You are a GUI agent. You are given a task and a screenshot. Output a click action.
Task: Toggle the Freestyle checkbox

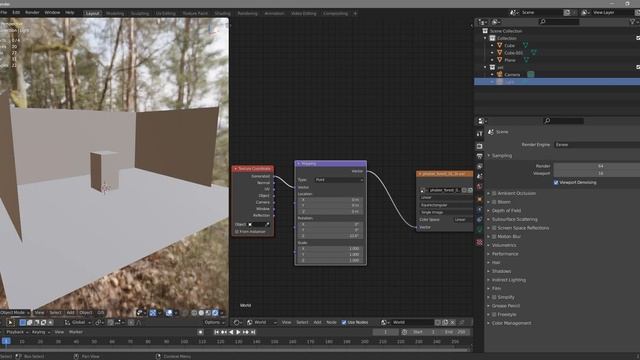[494, 314]
